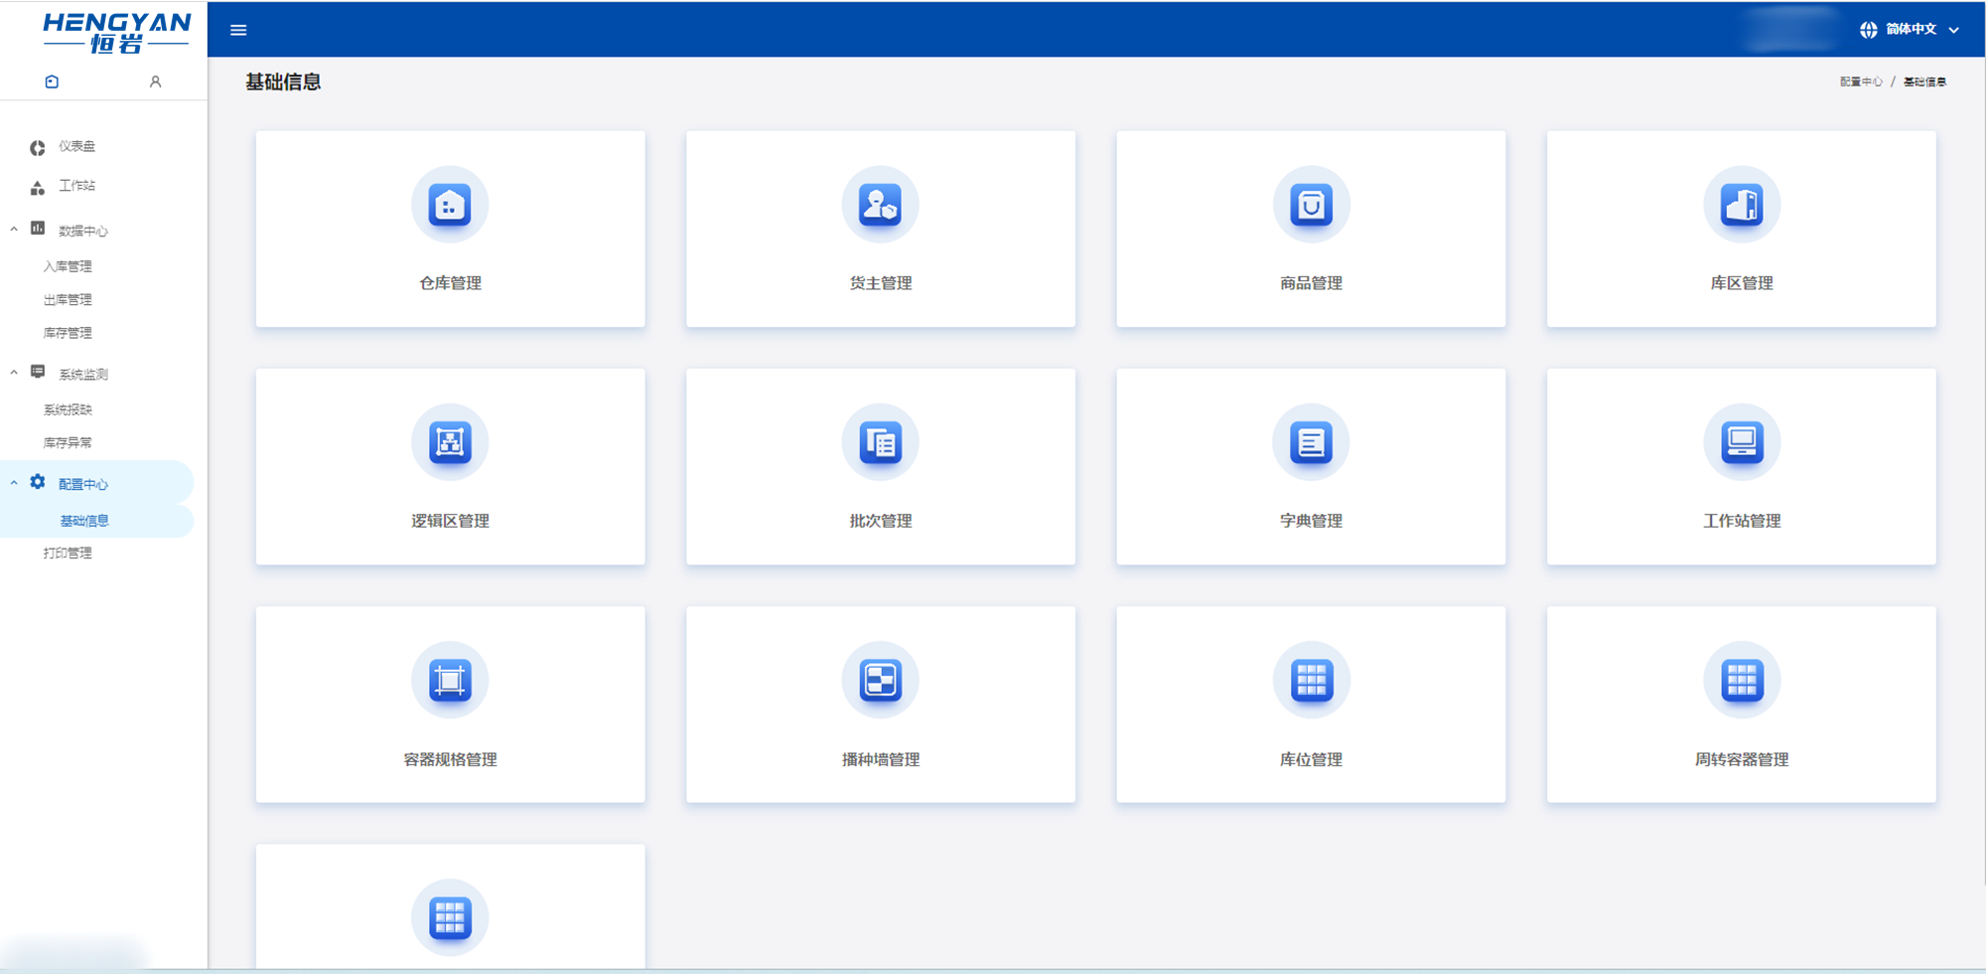Screen dimensions: 1986x974
Task: Open the 播种墙管理 card icon
Action: point(880,680)
